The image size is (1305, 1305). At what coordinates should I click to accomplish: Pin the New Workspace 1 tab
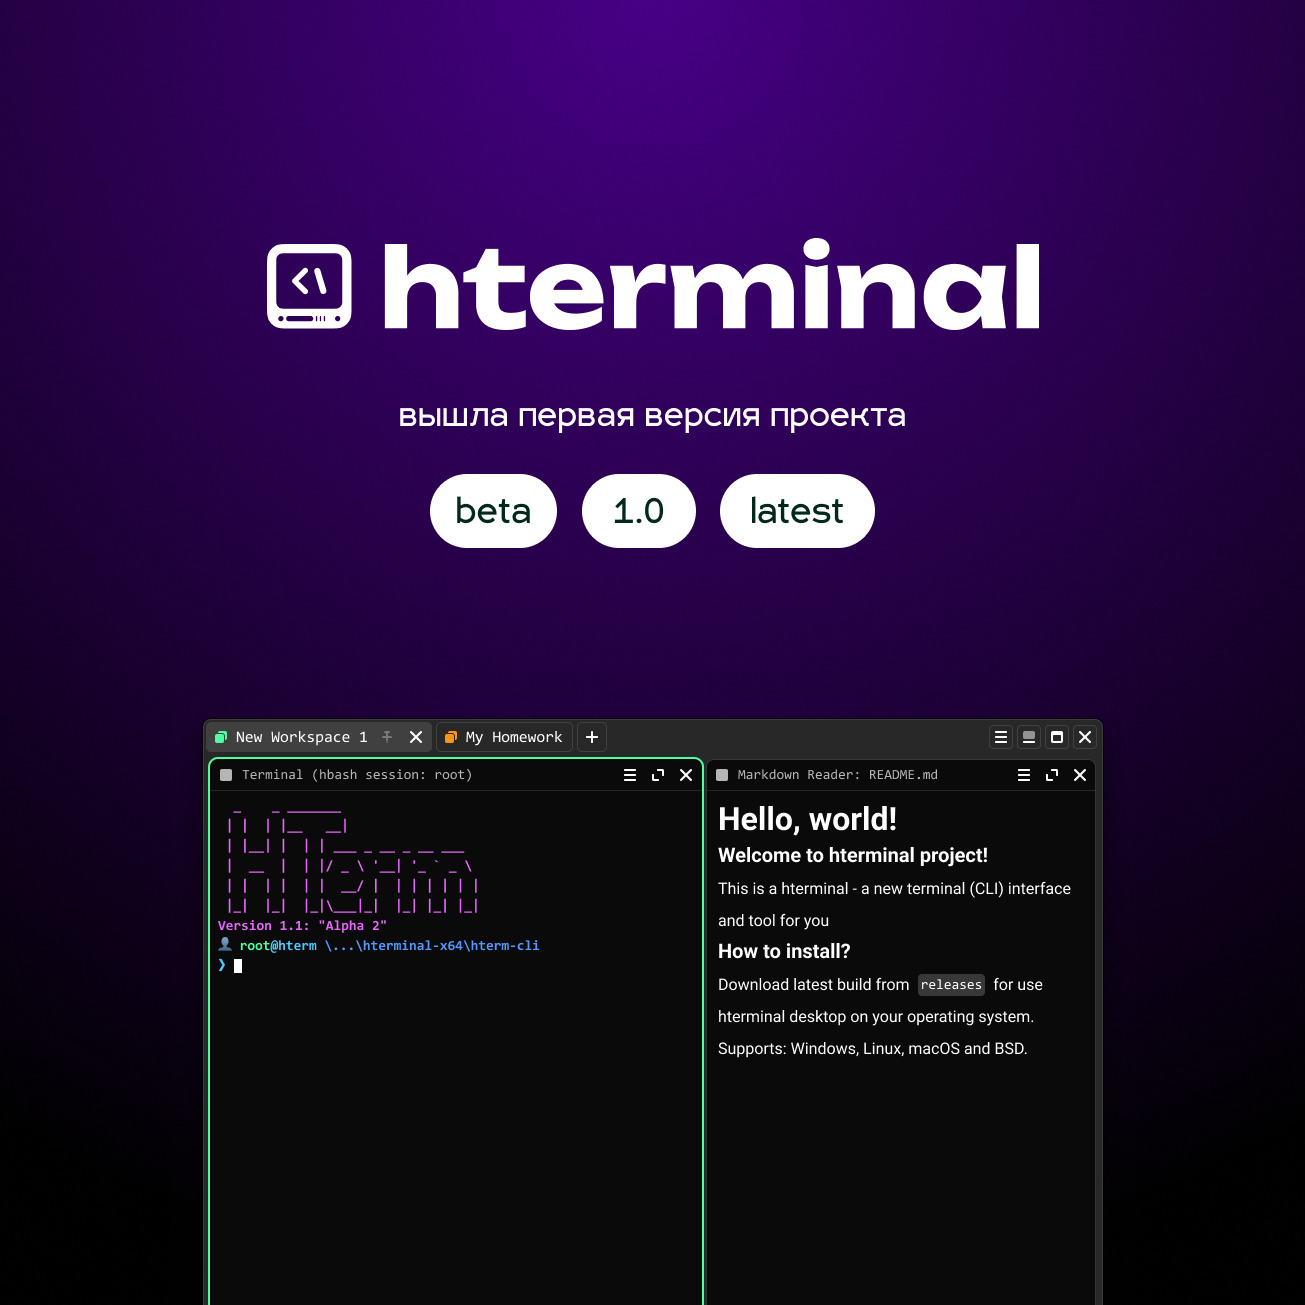click(x=387, y=737)
